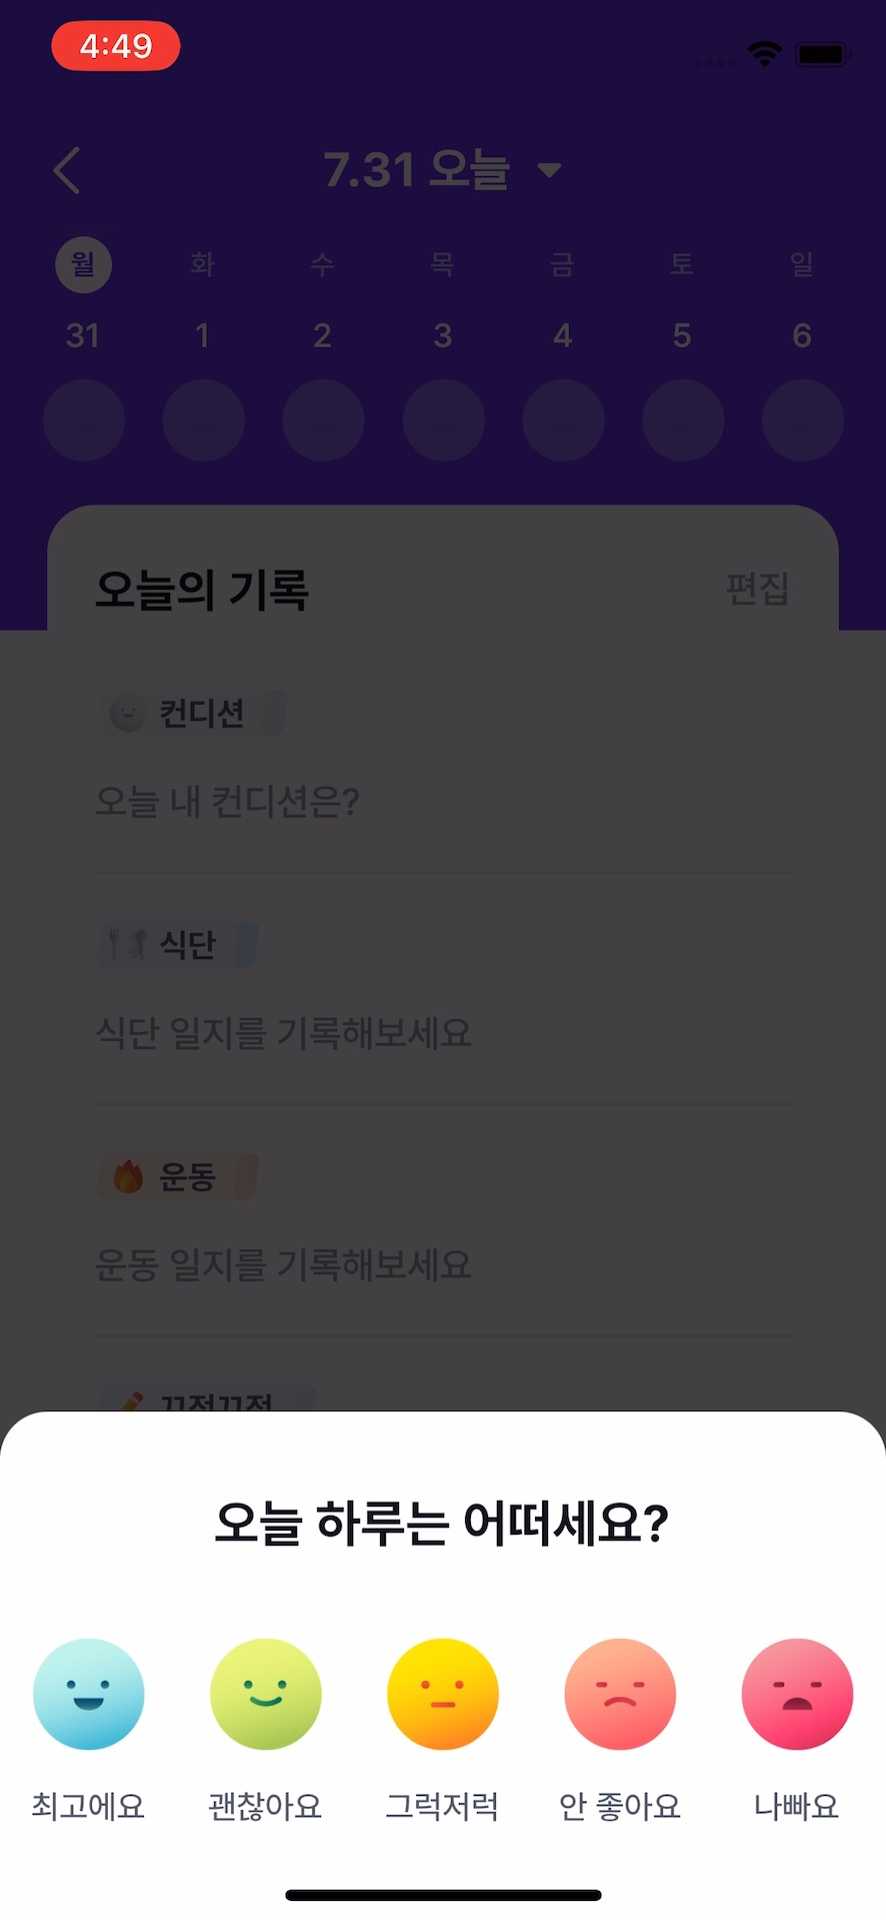Tap the home indicator bar at bottom
The width and height of the screenshot is (886, 1920).
pos(443,1895)
